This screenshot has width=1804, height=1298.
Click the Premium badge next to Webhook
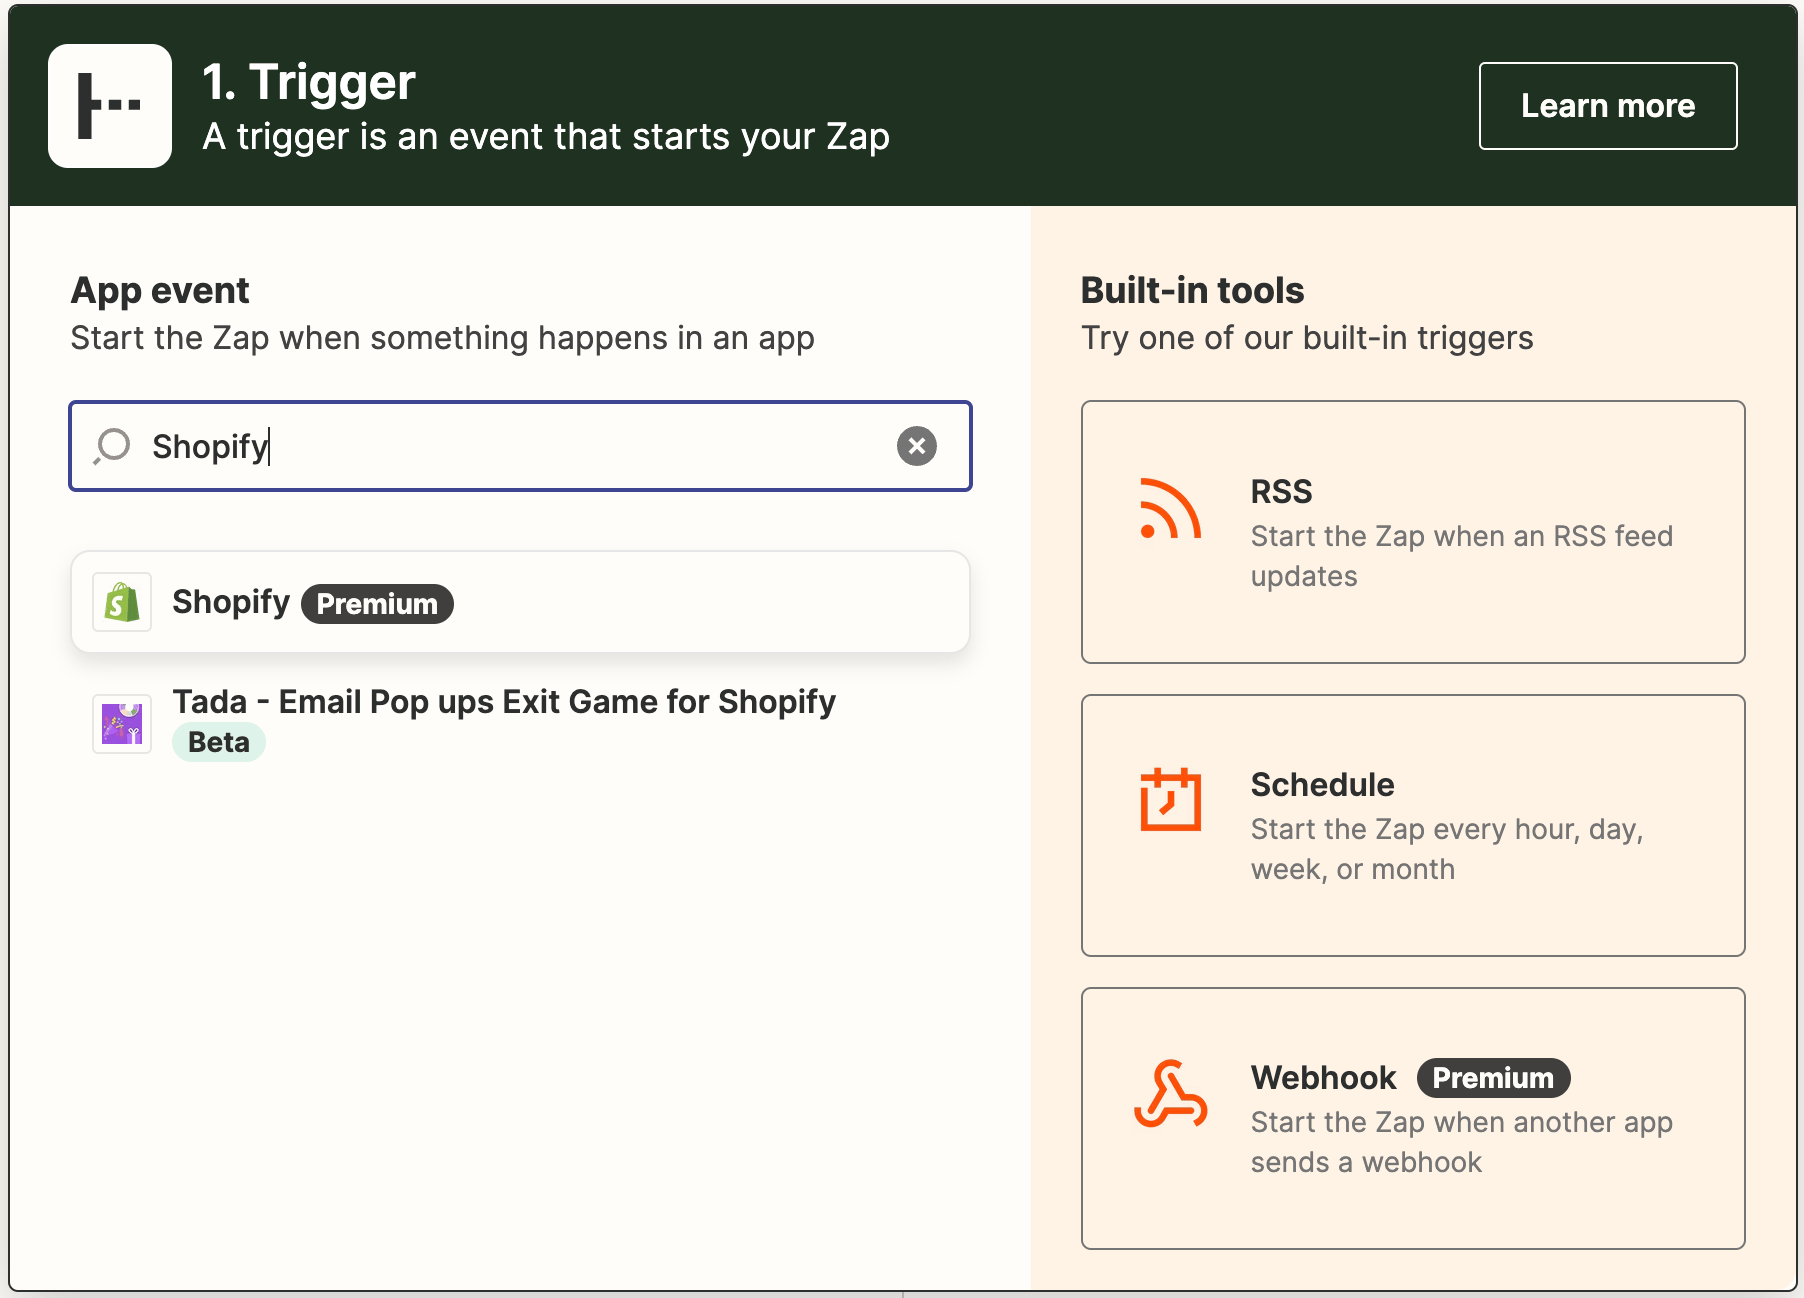pos(1493,1078)
